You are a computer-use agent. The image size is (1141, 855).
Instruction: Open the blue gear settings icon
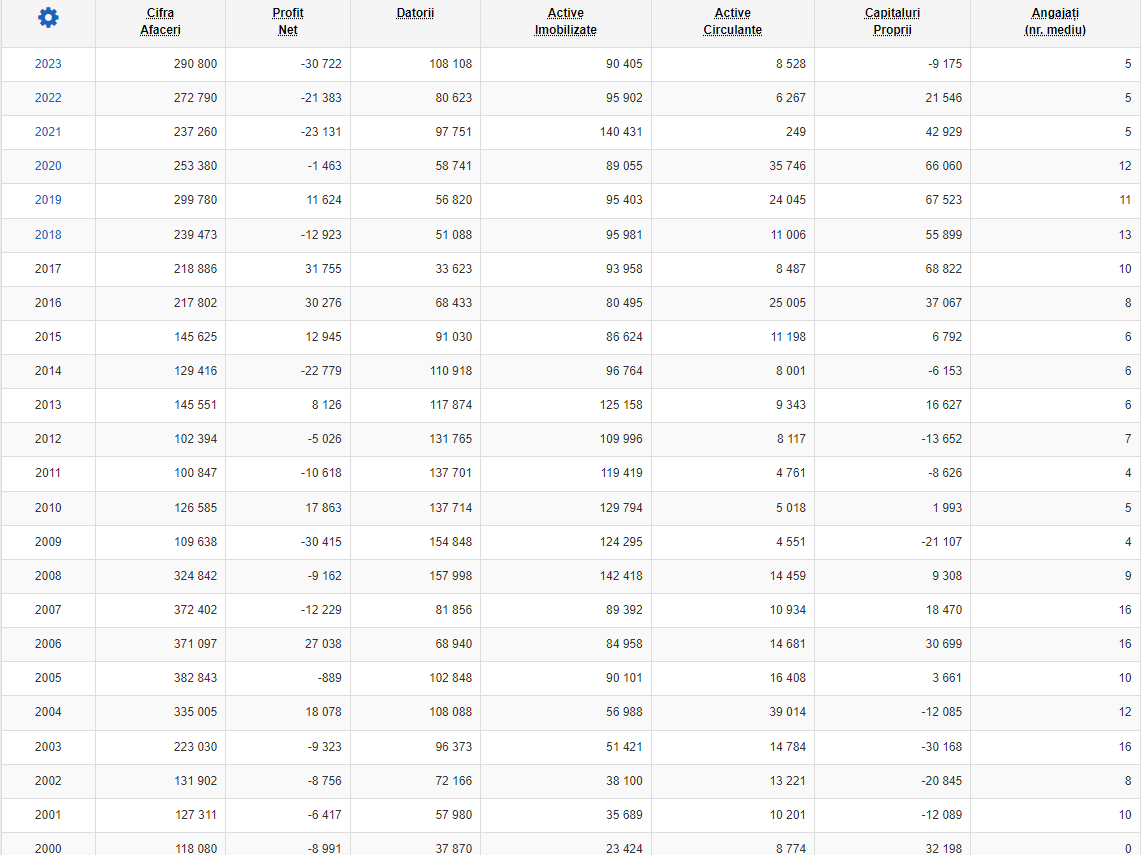pyautogui.click(x=48, y=17)
